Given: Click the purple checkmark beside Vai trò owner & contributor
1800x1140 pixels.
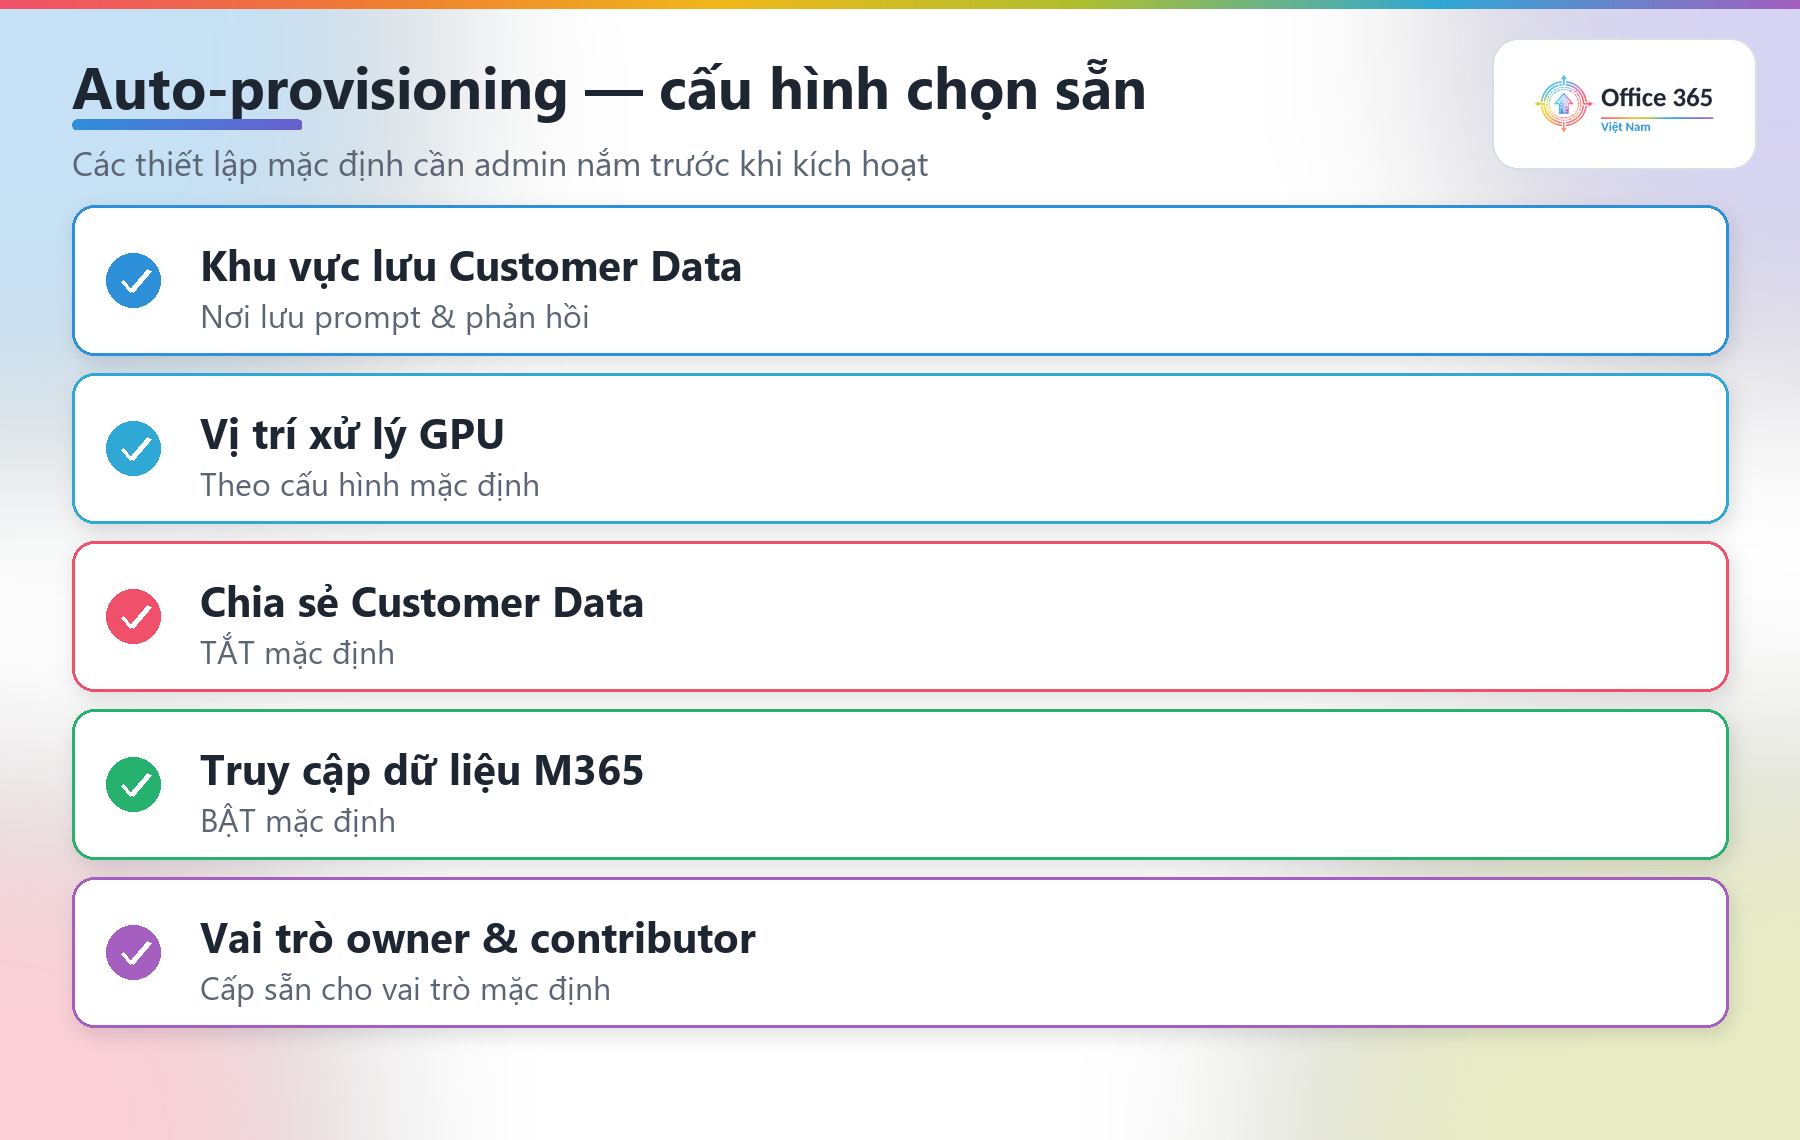Looking at the screenshot, I should (134, 953).
